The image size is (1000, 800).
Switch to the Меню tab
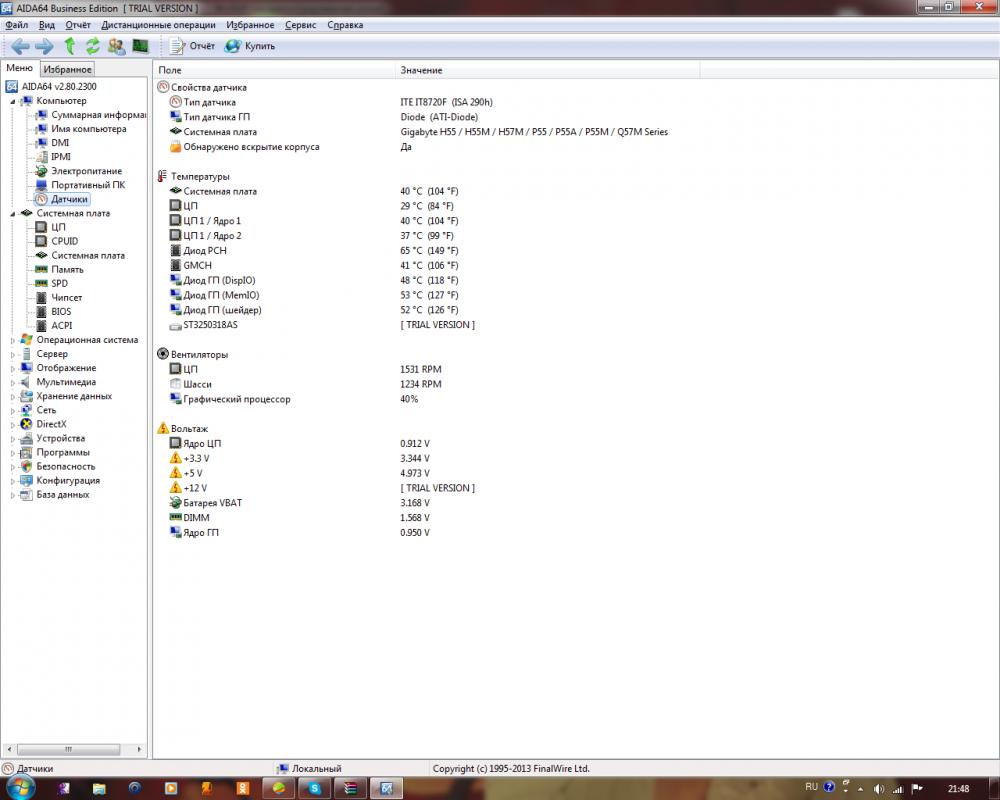(x=19, y=68)
